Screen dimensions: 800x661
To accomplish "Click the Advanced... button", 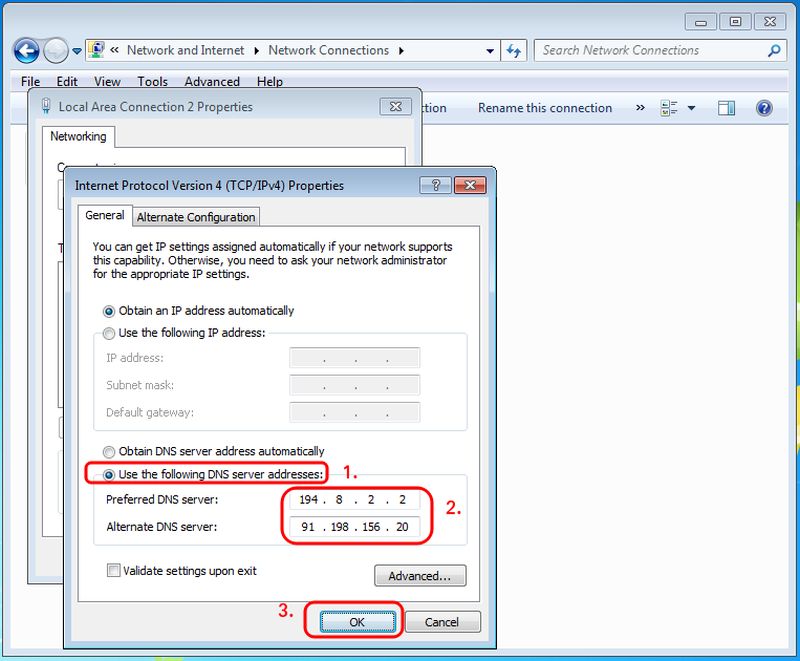I will click(420, 576).
